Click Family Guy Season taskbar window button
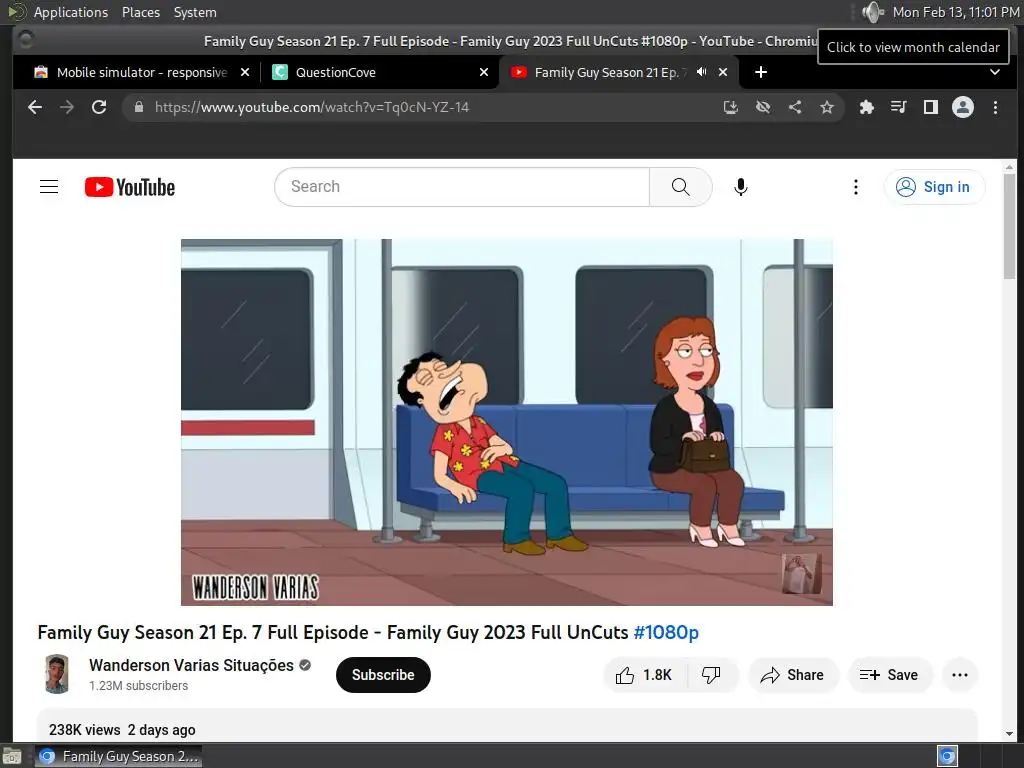The width and height of the screenshot is (1024, 768). coord(118,756)
